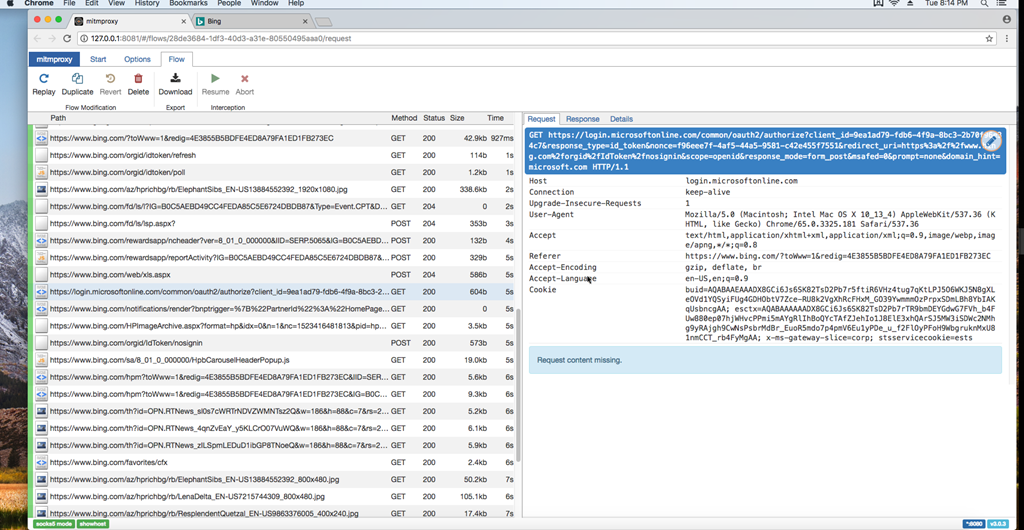
Task: Click the request URL line
Action: tap(765, 151)
